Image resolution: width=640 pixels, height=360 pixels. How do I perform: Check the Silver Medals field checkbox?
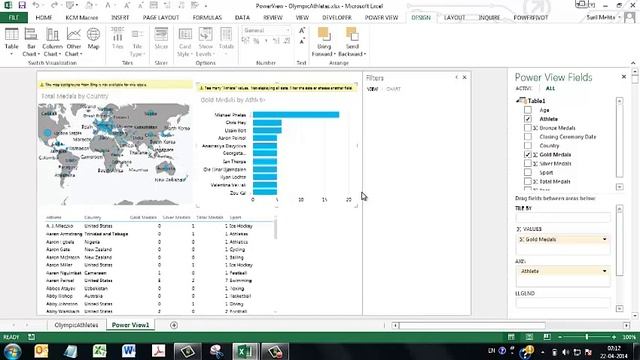[x=528, y=163]
